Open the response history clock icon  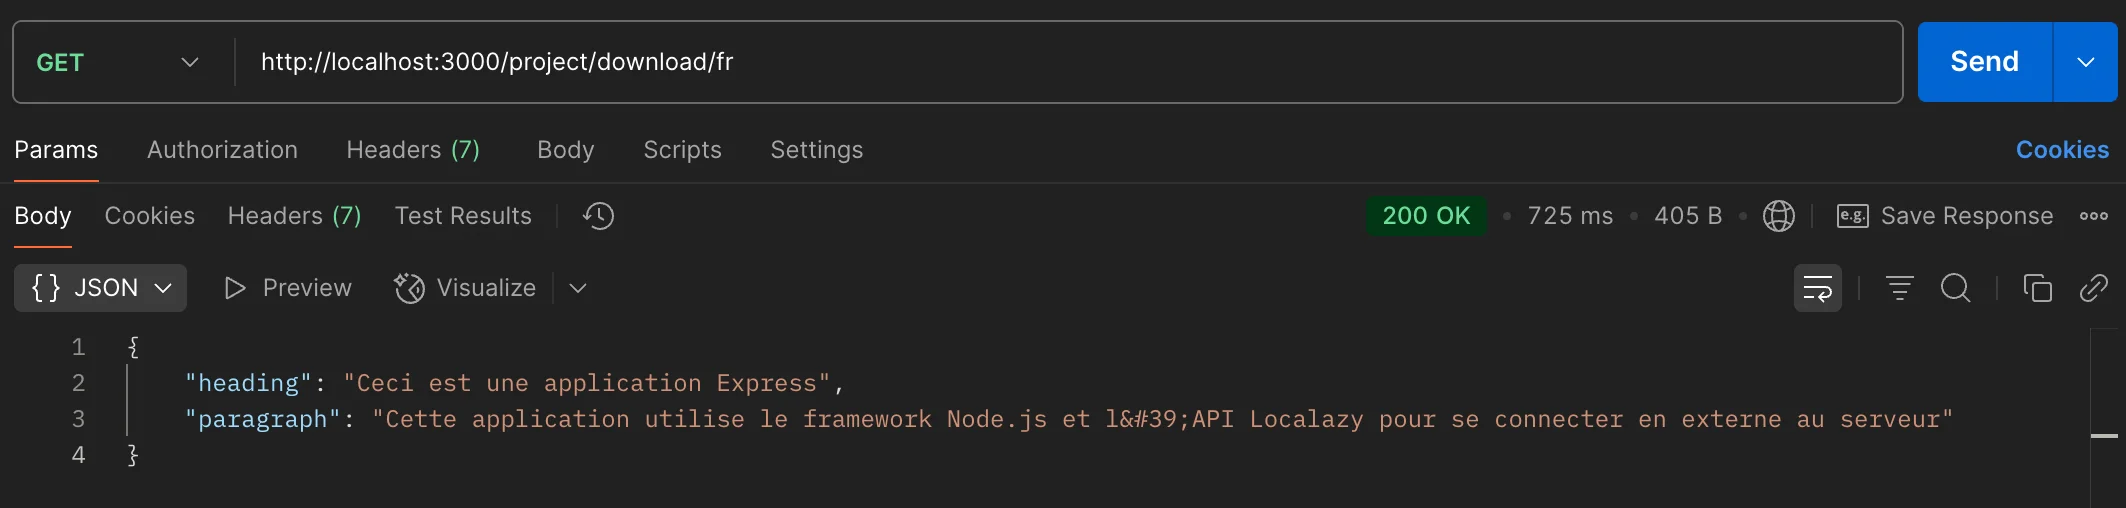pyautogui.click(x=598, y=216)
